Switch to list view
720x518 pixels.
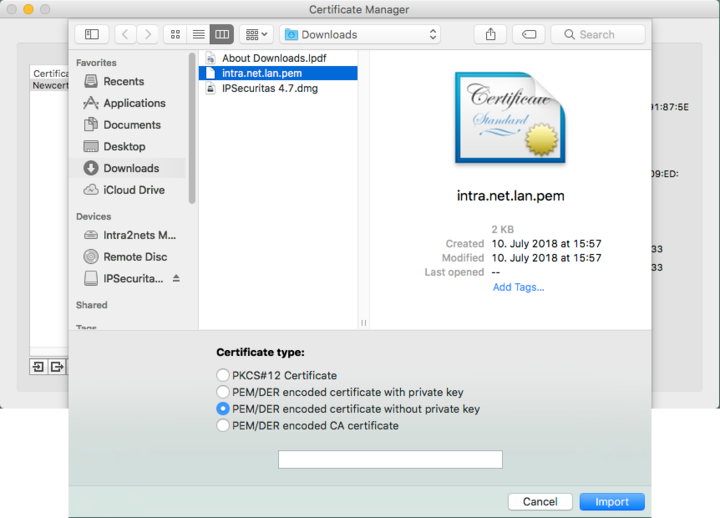point(198,34)
